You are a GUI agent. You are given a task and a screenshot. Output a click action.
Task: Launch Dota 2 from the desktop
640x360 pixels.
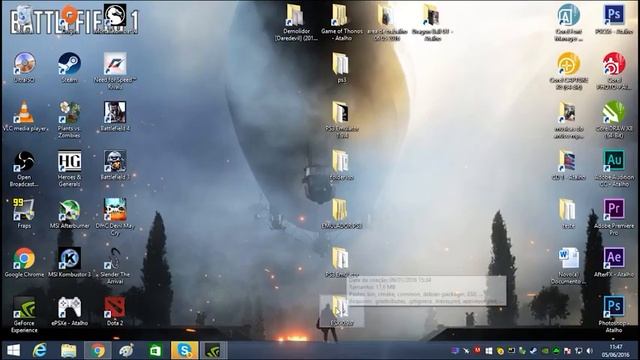[x=115, y=311]
